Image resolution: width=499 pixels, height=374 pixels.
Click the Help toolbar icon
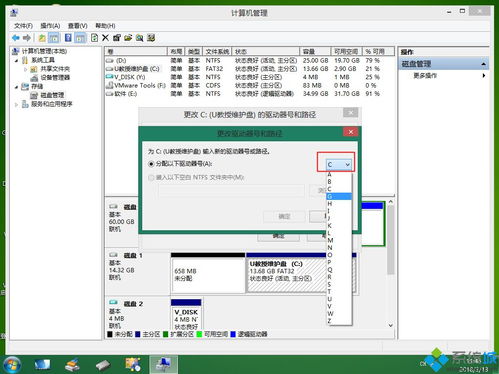coord(68,38)
